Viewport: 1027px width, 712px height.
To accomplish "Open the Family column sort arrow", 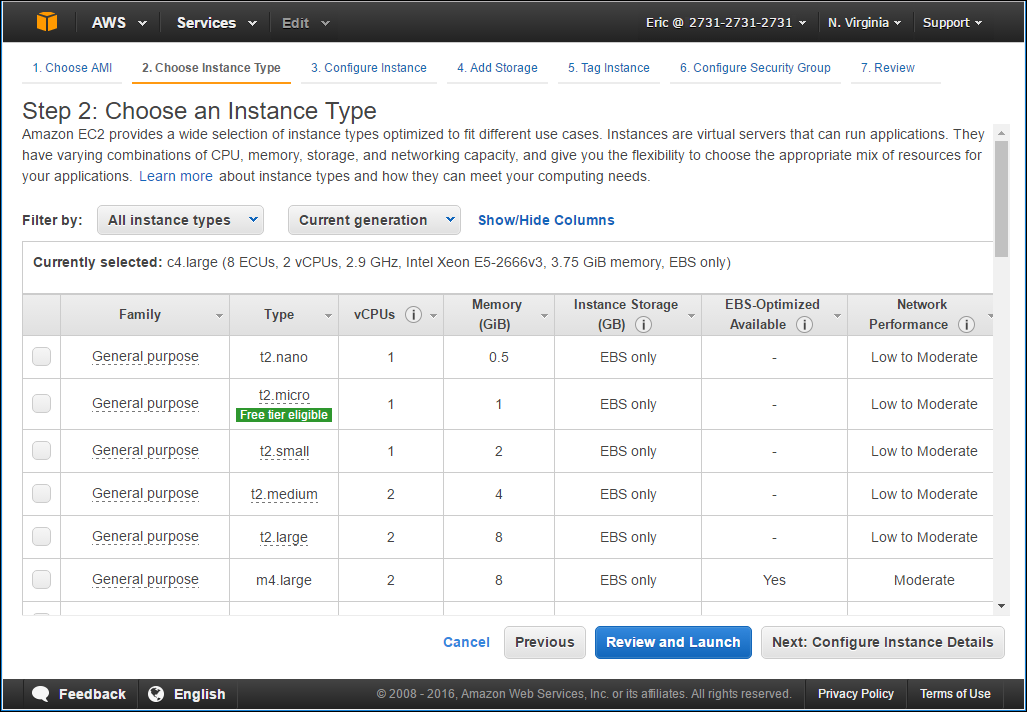I will coord(219,316).
